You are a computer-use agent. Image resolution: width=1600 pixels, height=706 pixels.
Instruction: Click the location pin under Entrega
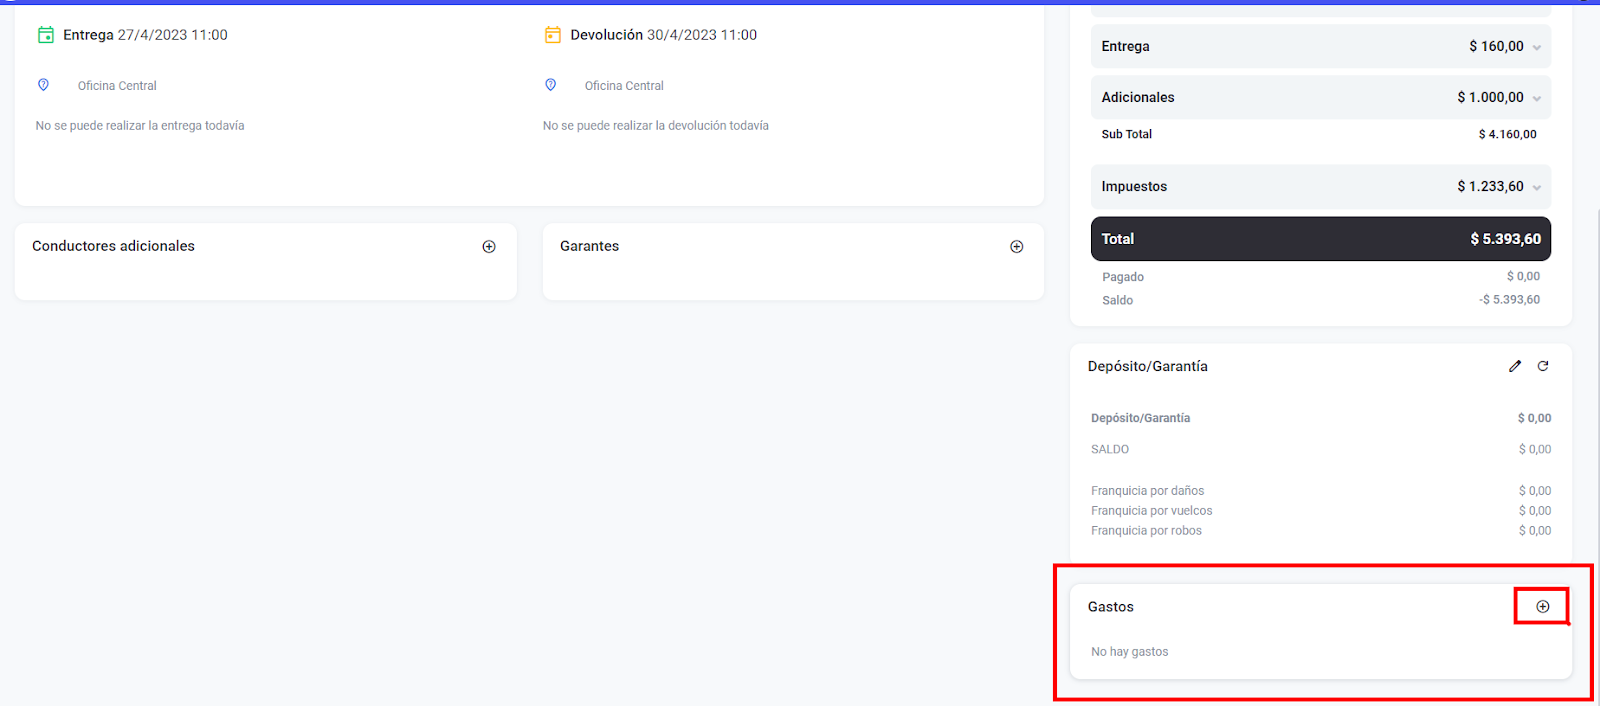point(44,85)
